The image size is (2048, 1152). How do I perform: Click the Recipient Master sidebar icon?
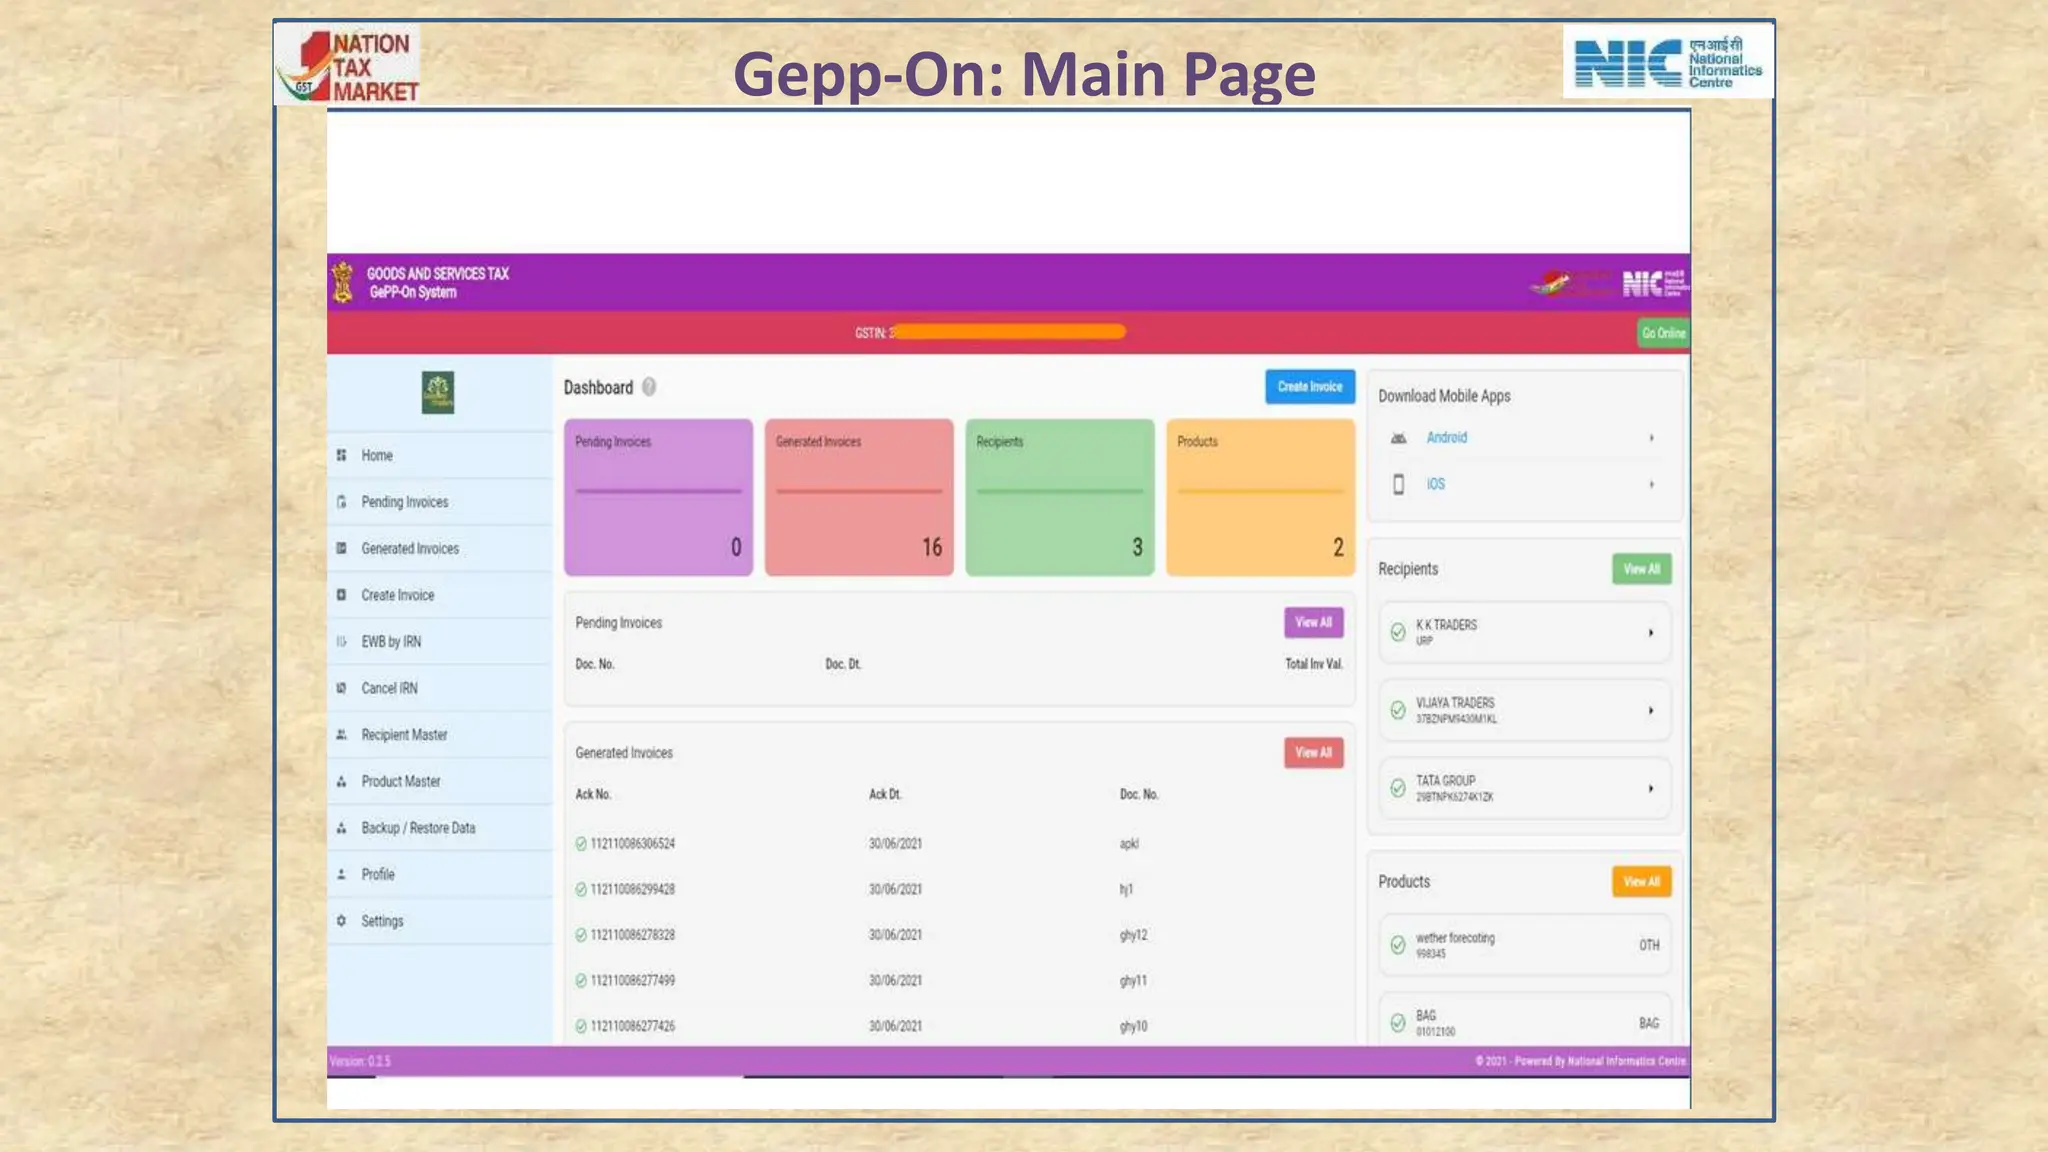tap(341, 734)
